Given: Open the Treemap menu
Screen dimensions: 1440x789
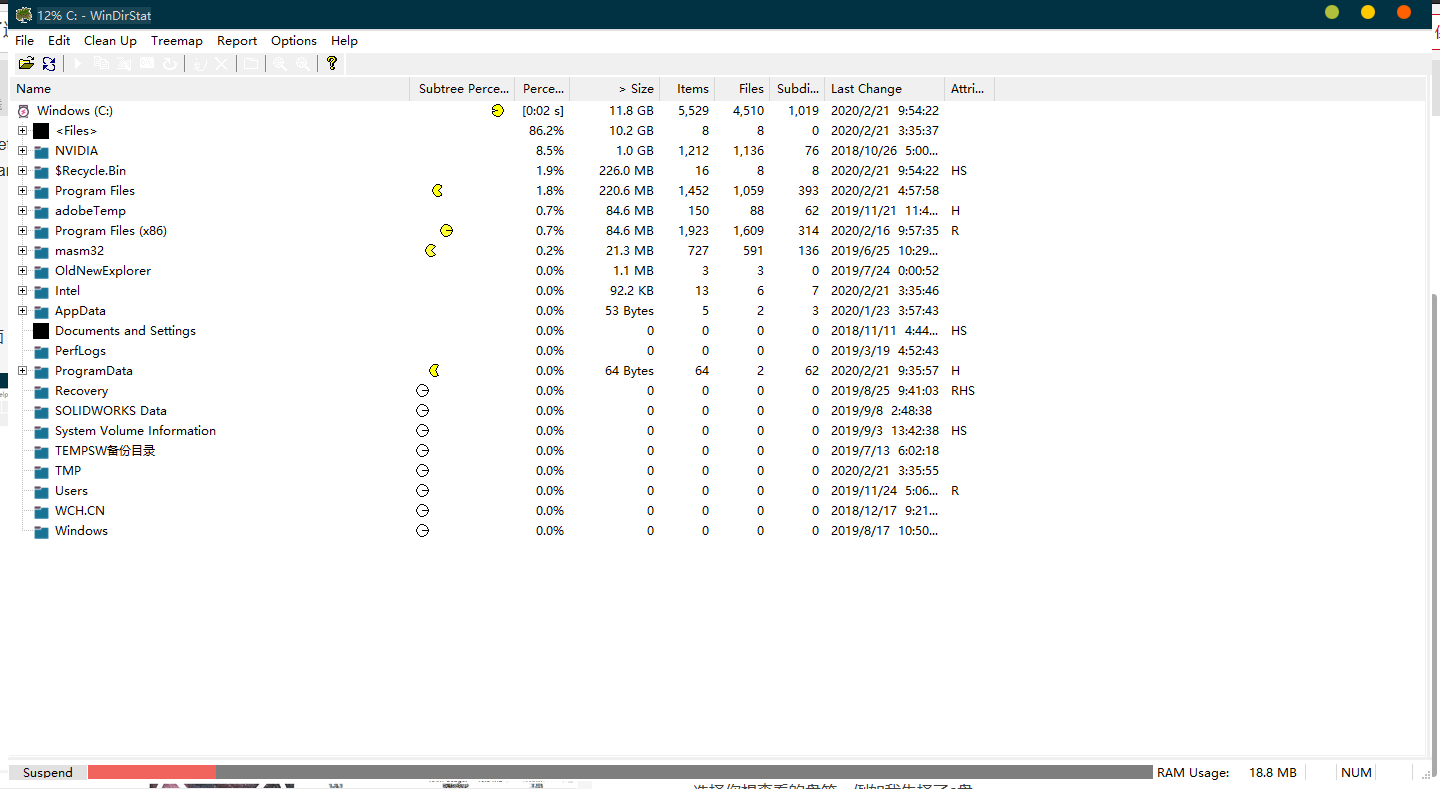Looking at the screenshot, I should [x=177, y=41].
